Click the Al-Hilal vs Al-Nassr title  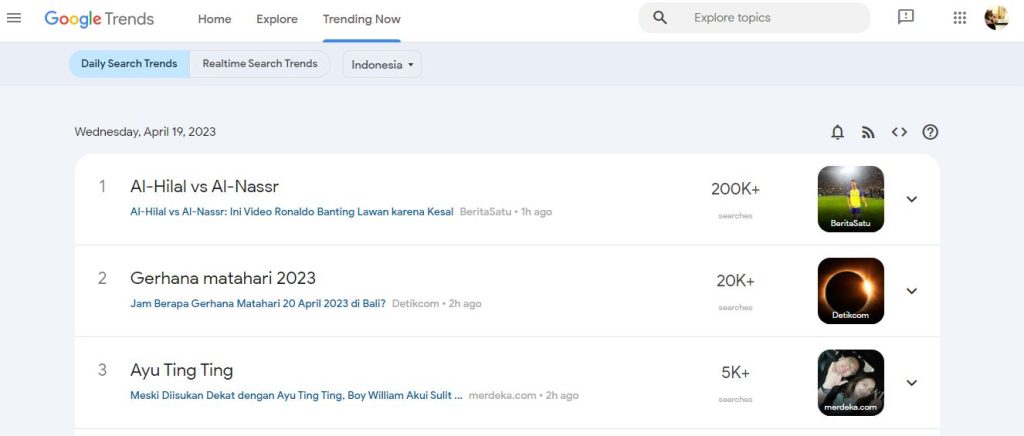tap(204, 187)
